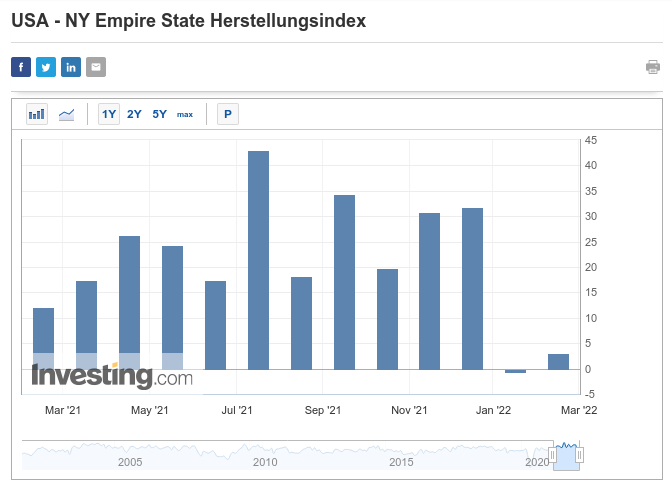This screenshot has height=490, width=672.
Task: Switch to line chart view
Action: point(66,114)
